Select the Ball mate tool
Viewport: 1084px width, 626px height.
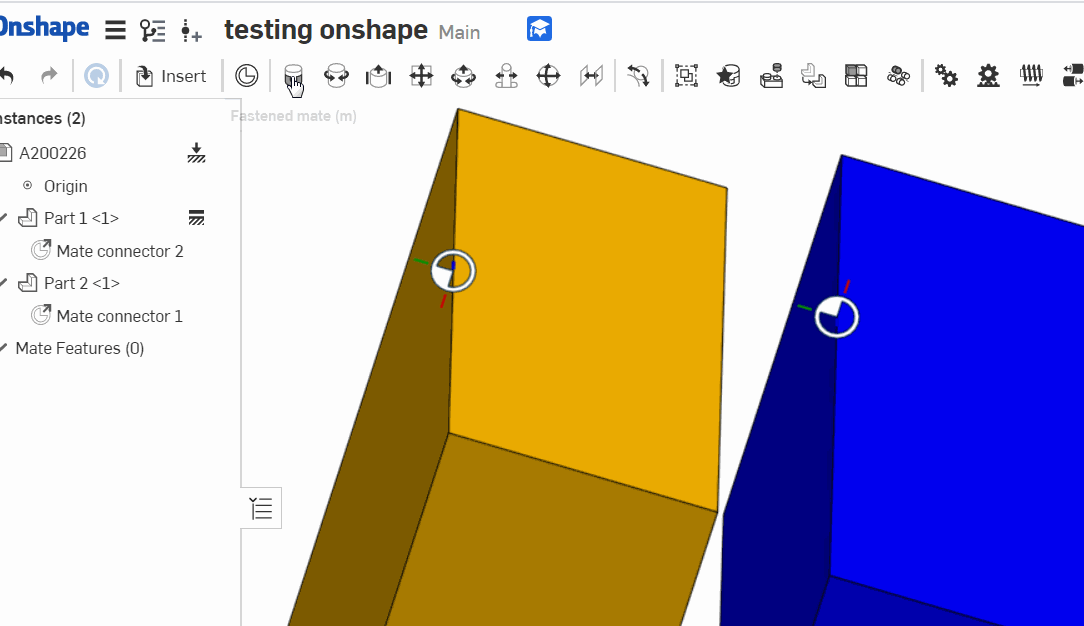tap(548, 75)
